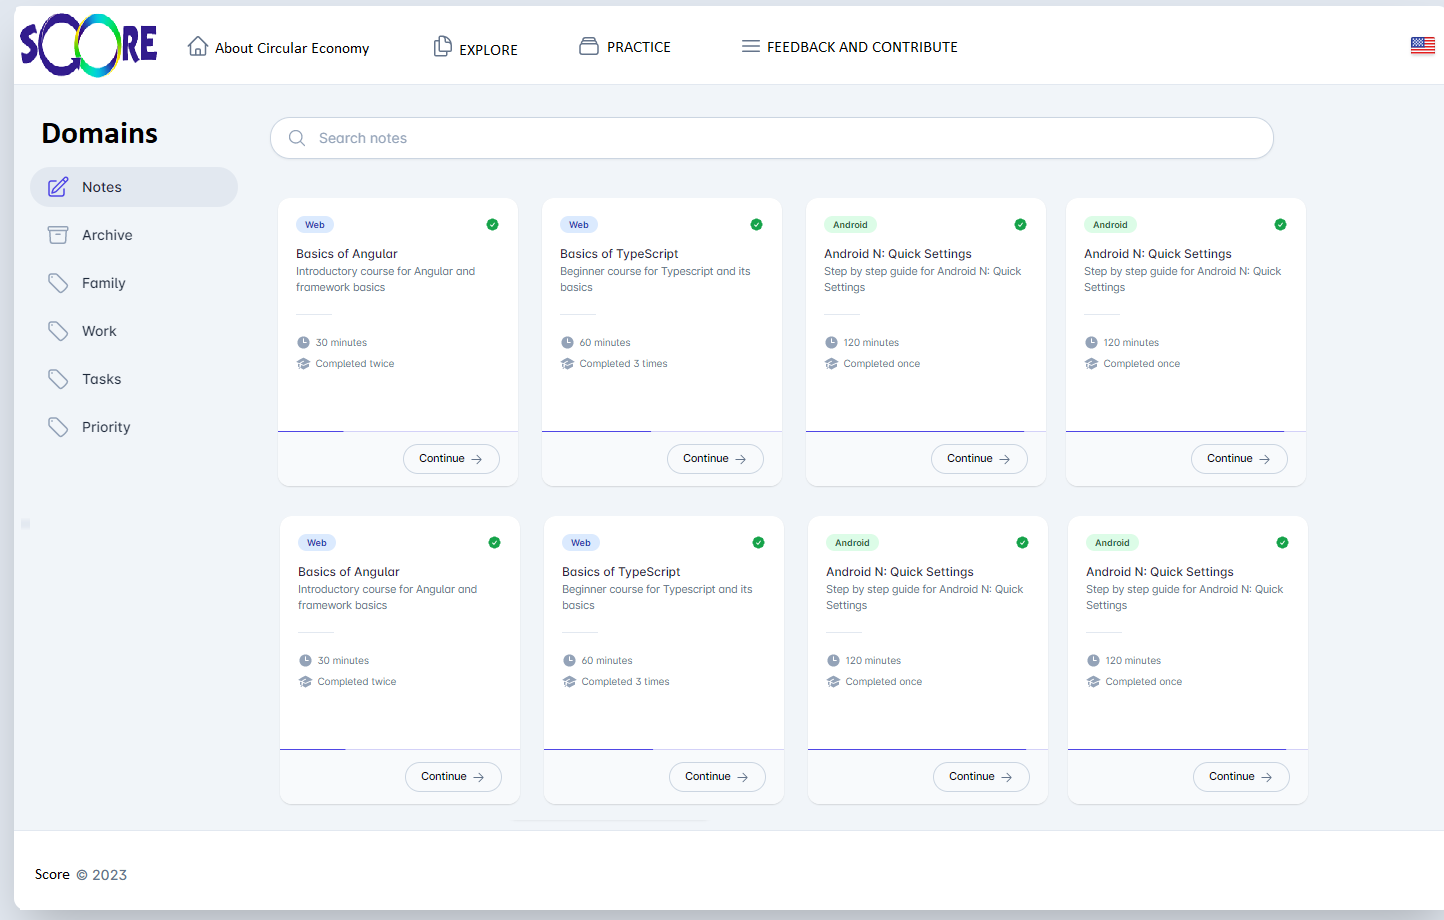The width and height of the screenshot is (1444, 920).
Task: Open the Practice navigation item
Action: (x=625, y=47)
